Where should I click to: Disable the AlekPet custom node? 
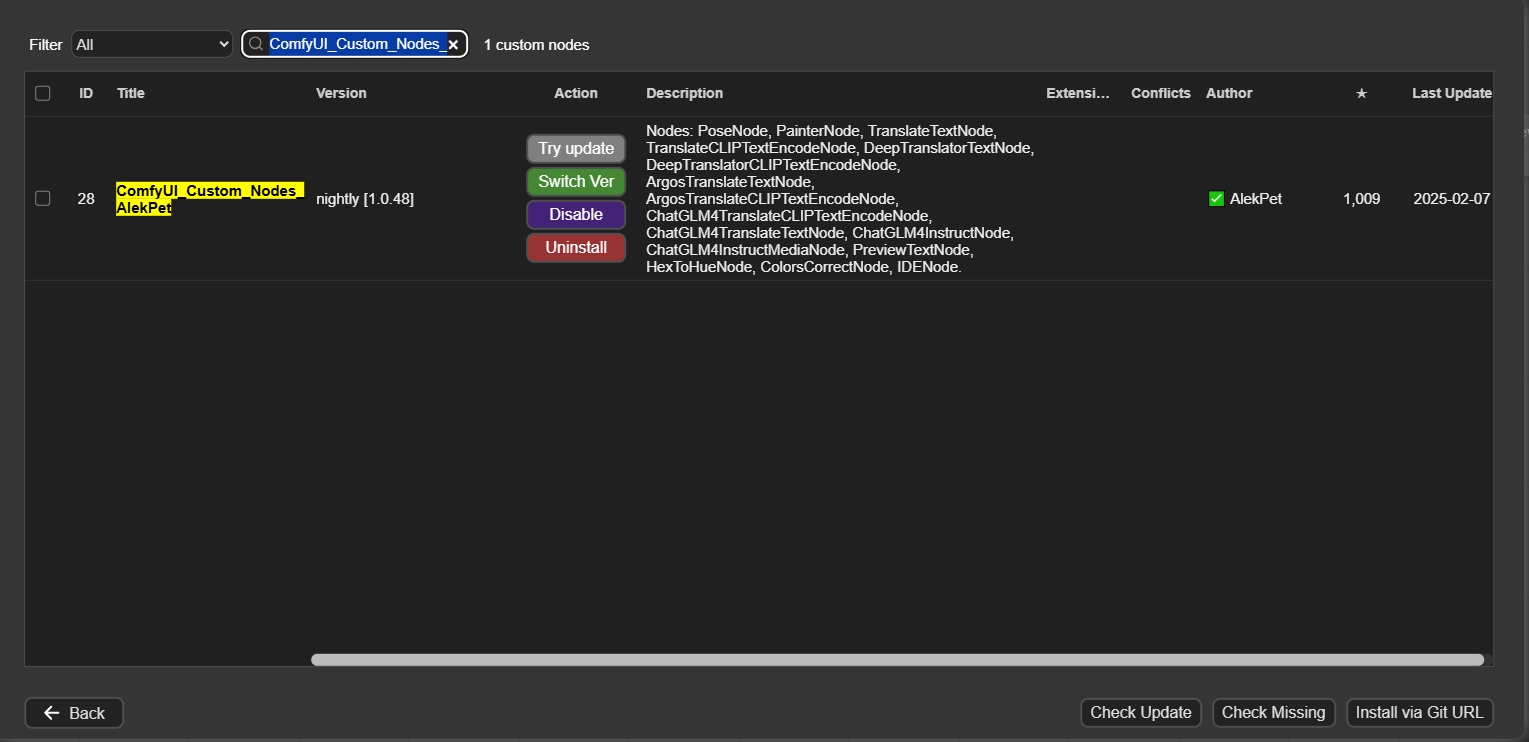click(576, 215)
